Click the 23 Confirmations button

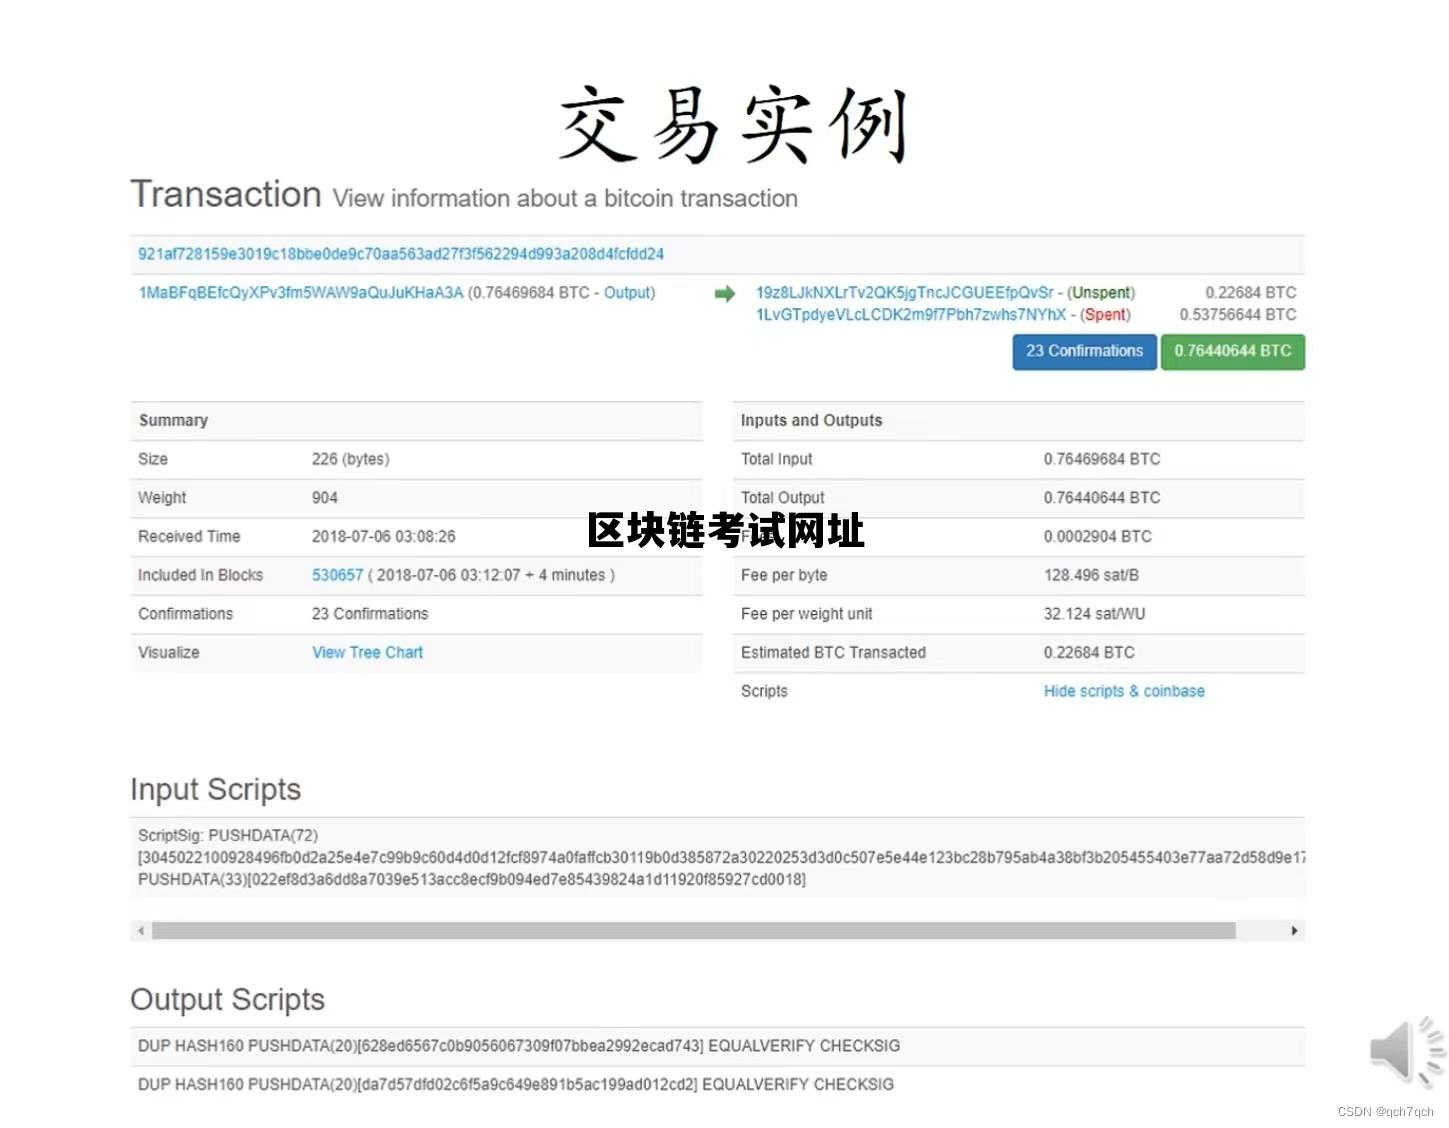tap(1084, 351)
